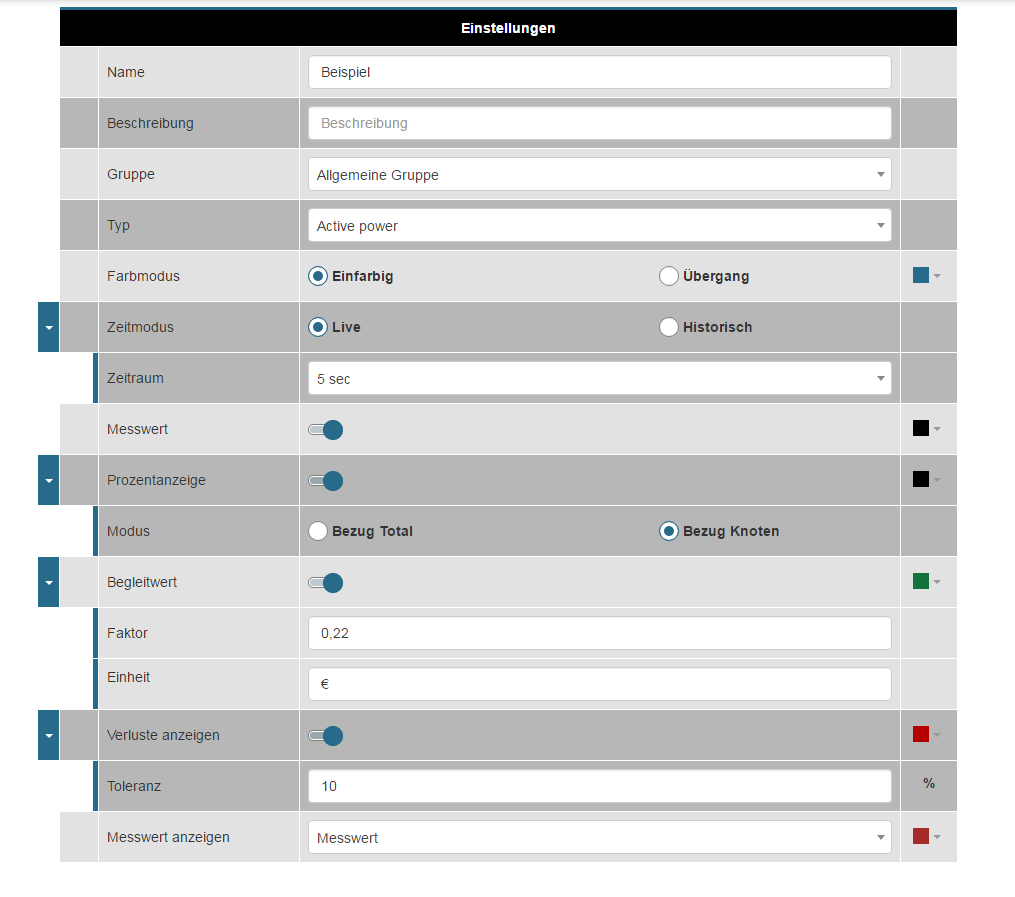Open the Typ dropdown showing Active power
This screenshot has width=1015, height=897.
pos(599,226)
